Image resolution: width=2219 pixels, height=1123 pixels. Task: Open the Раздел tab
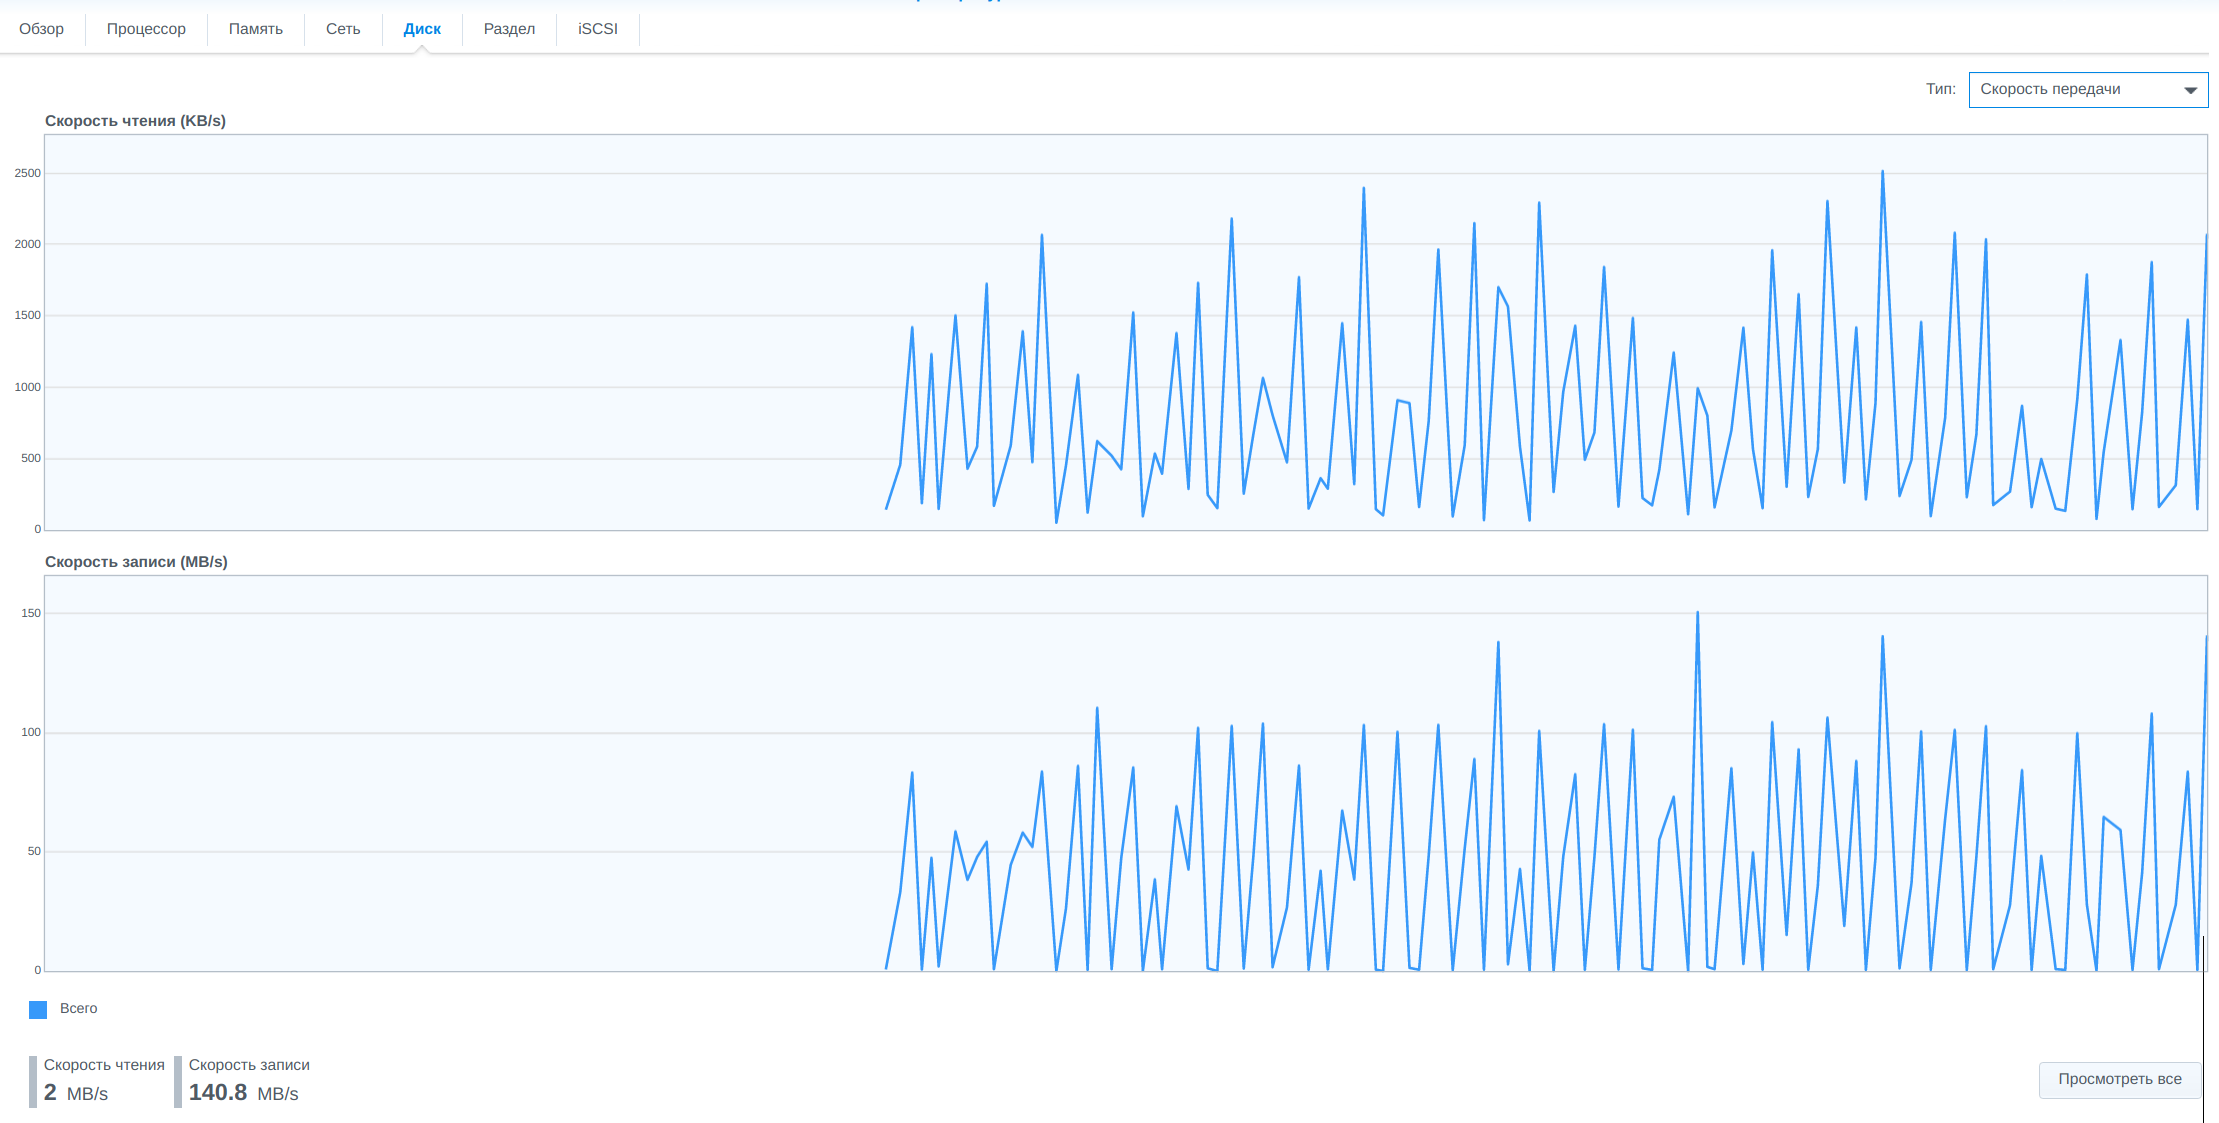(x=510, y=29)
